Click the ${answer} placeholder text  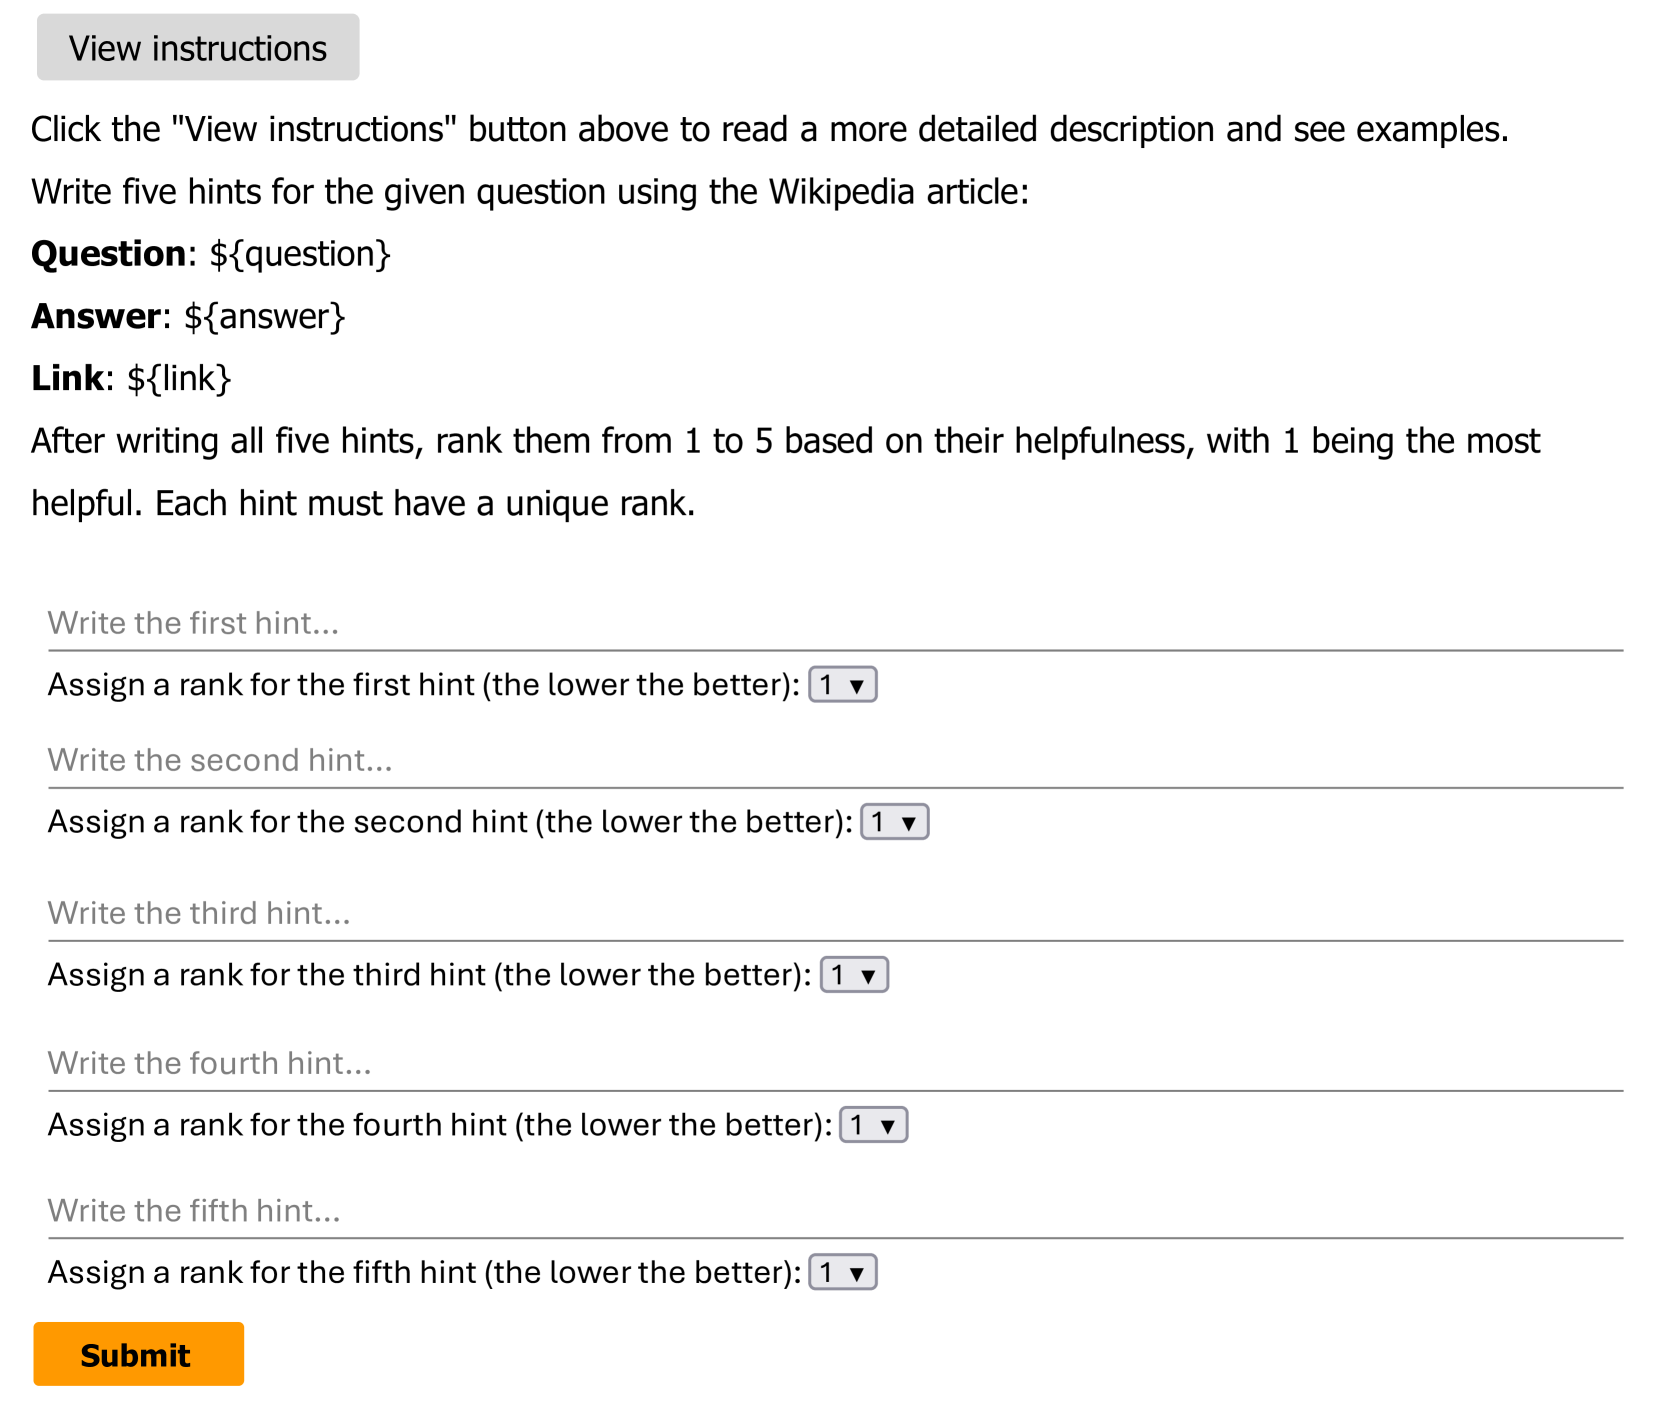(x=264, y=316)
